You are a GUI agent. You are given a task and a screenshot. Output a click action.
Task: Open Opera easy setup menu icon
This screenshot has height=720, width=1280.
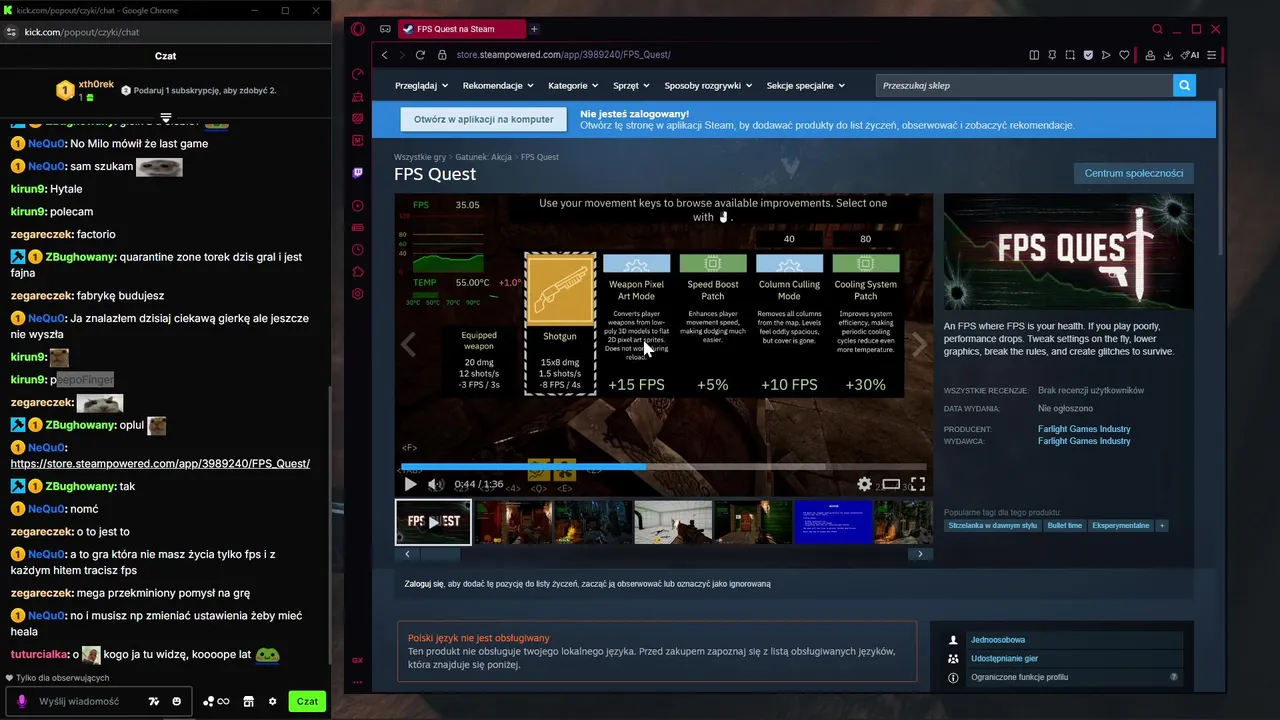click(x=1212, y=55)
